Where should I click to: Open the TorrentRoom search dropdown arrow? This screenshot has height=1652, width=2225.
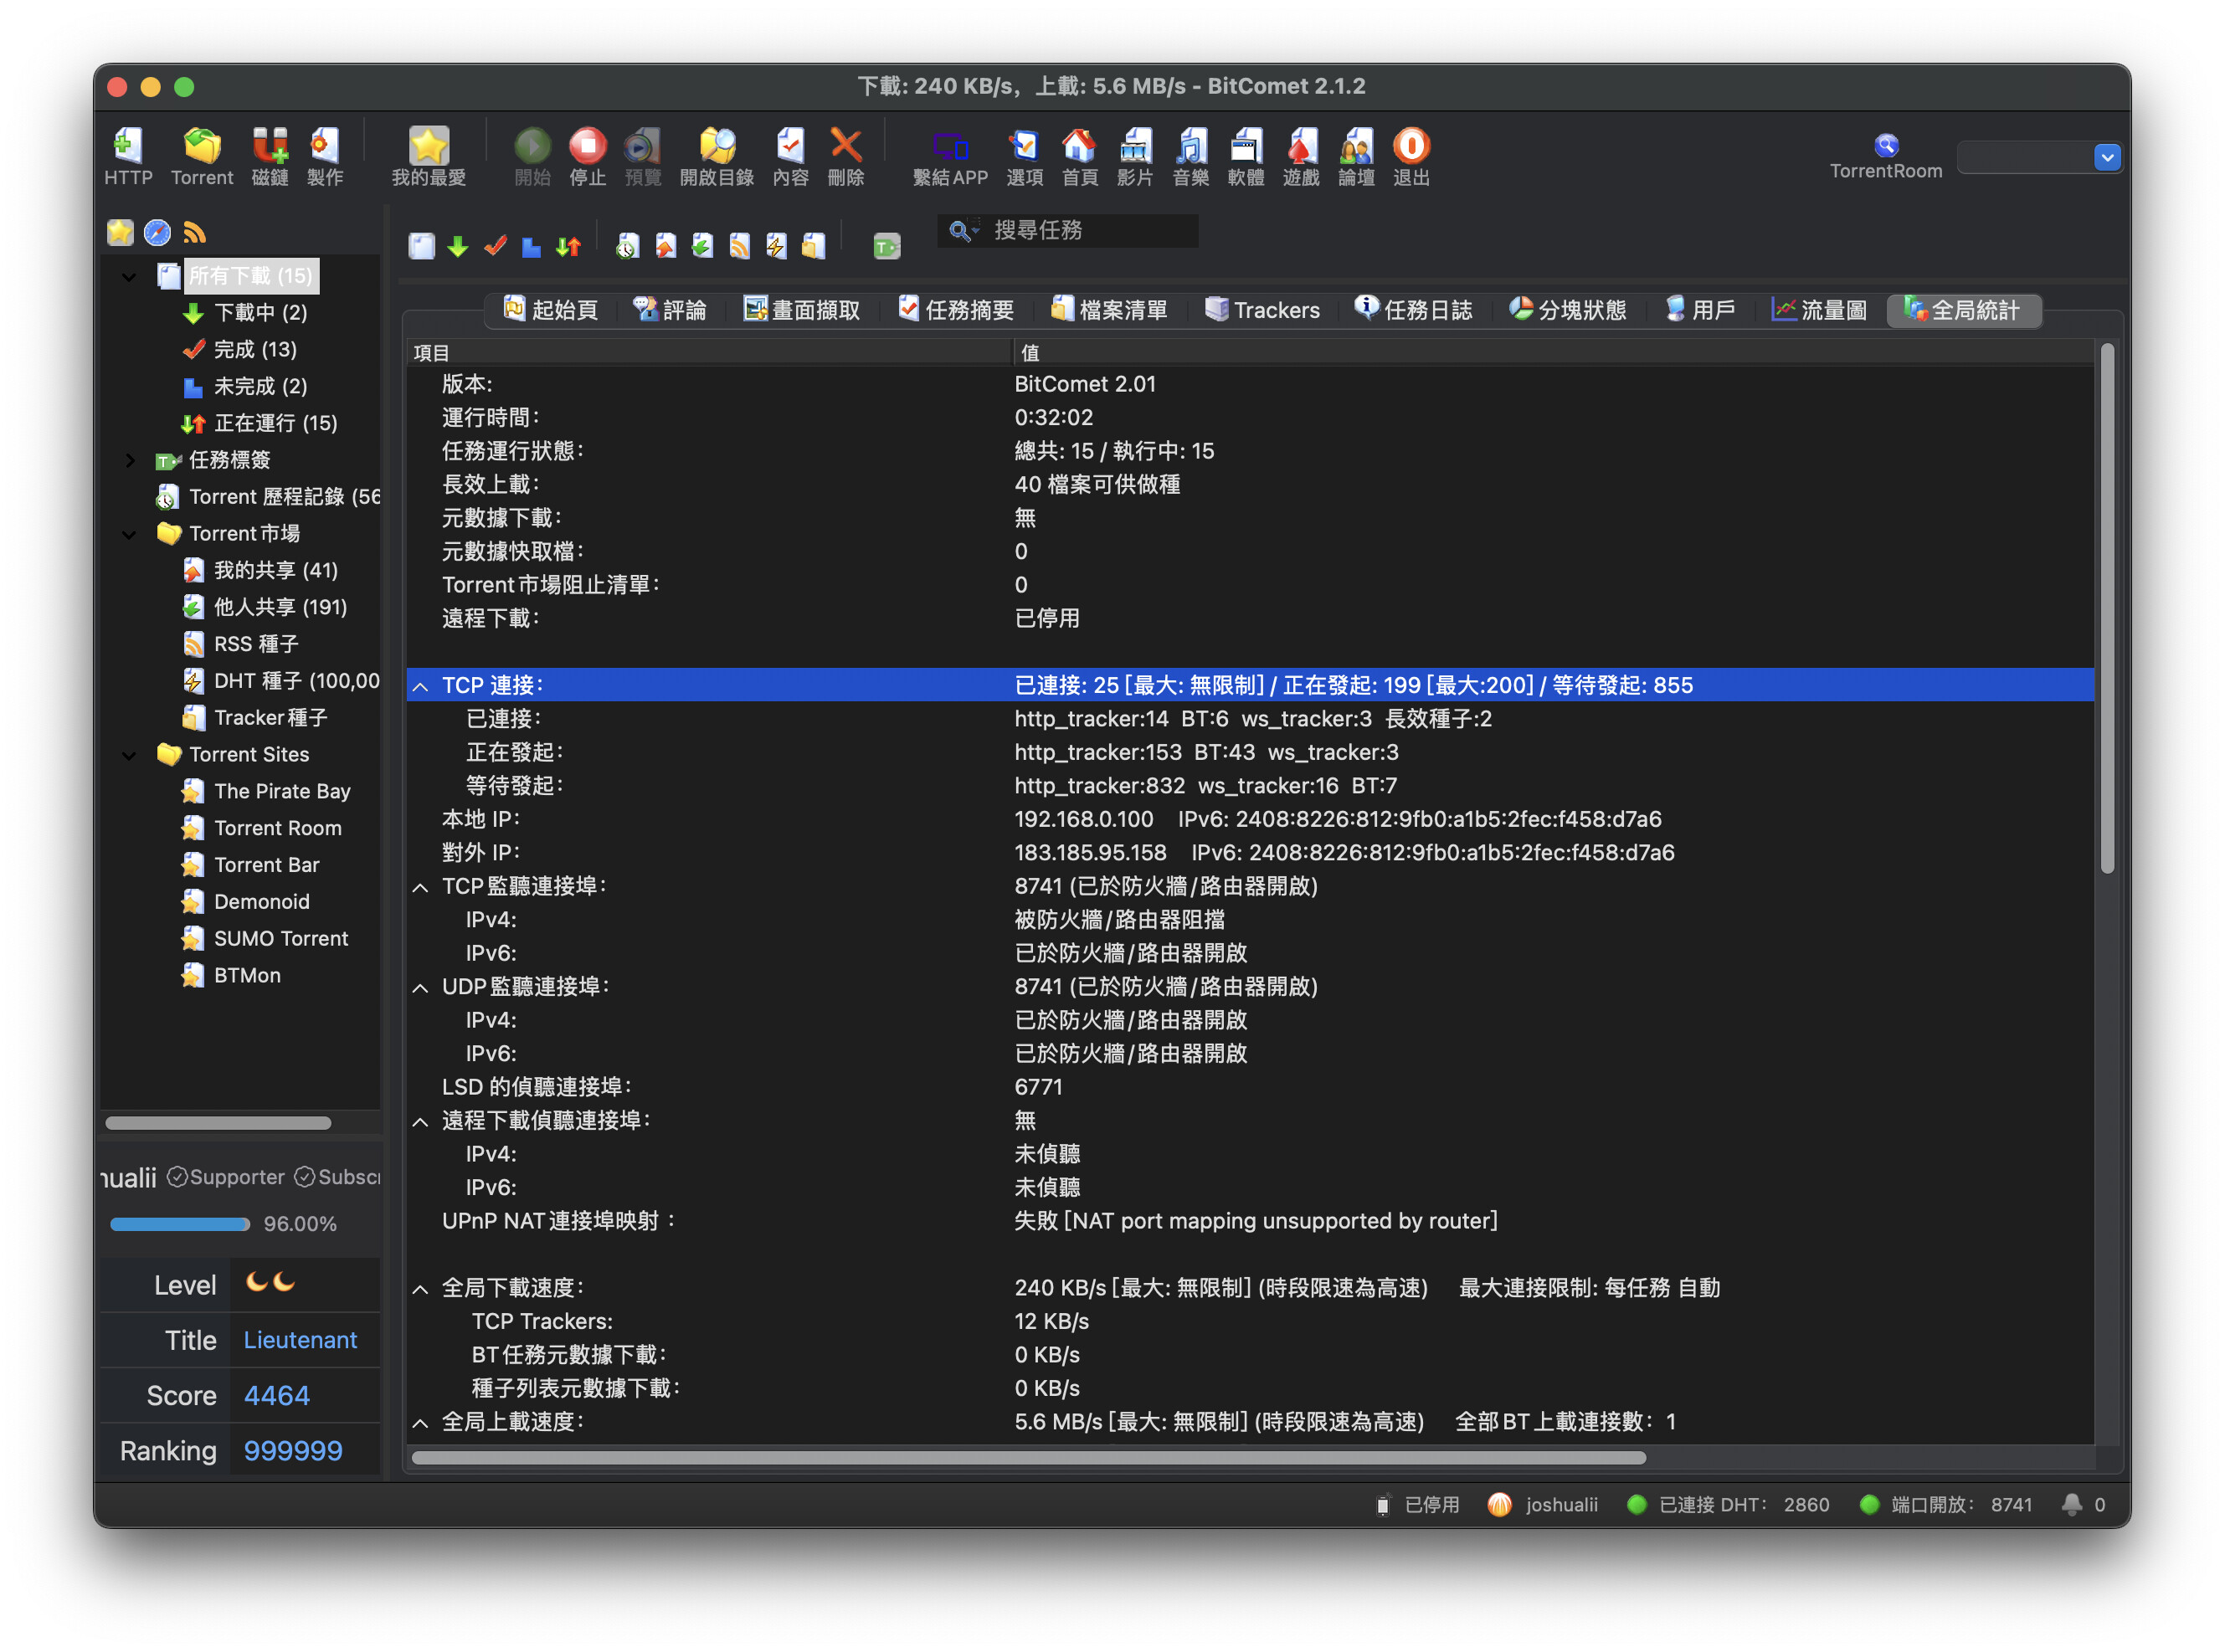point(2106,157)
